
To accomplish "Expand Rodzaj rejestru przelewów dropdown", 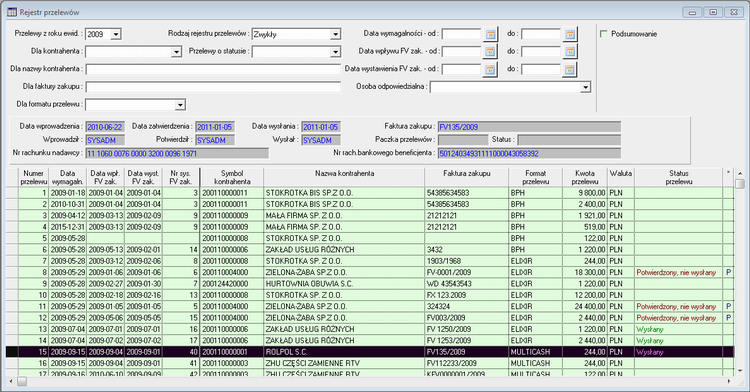I will 335,34.
